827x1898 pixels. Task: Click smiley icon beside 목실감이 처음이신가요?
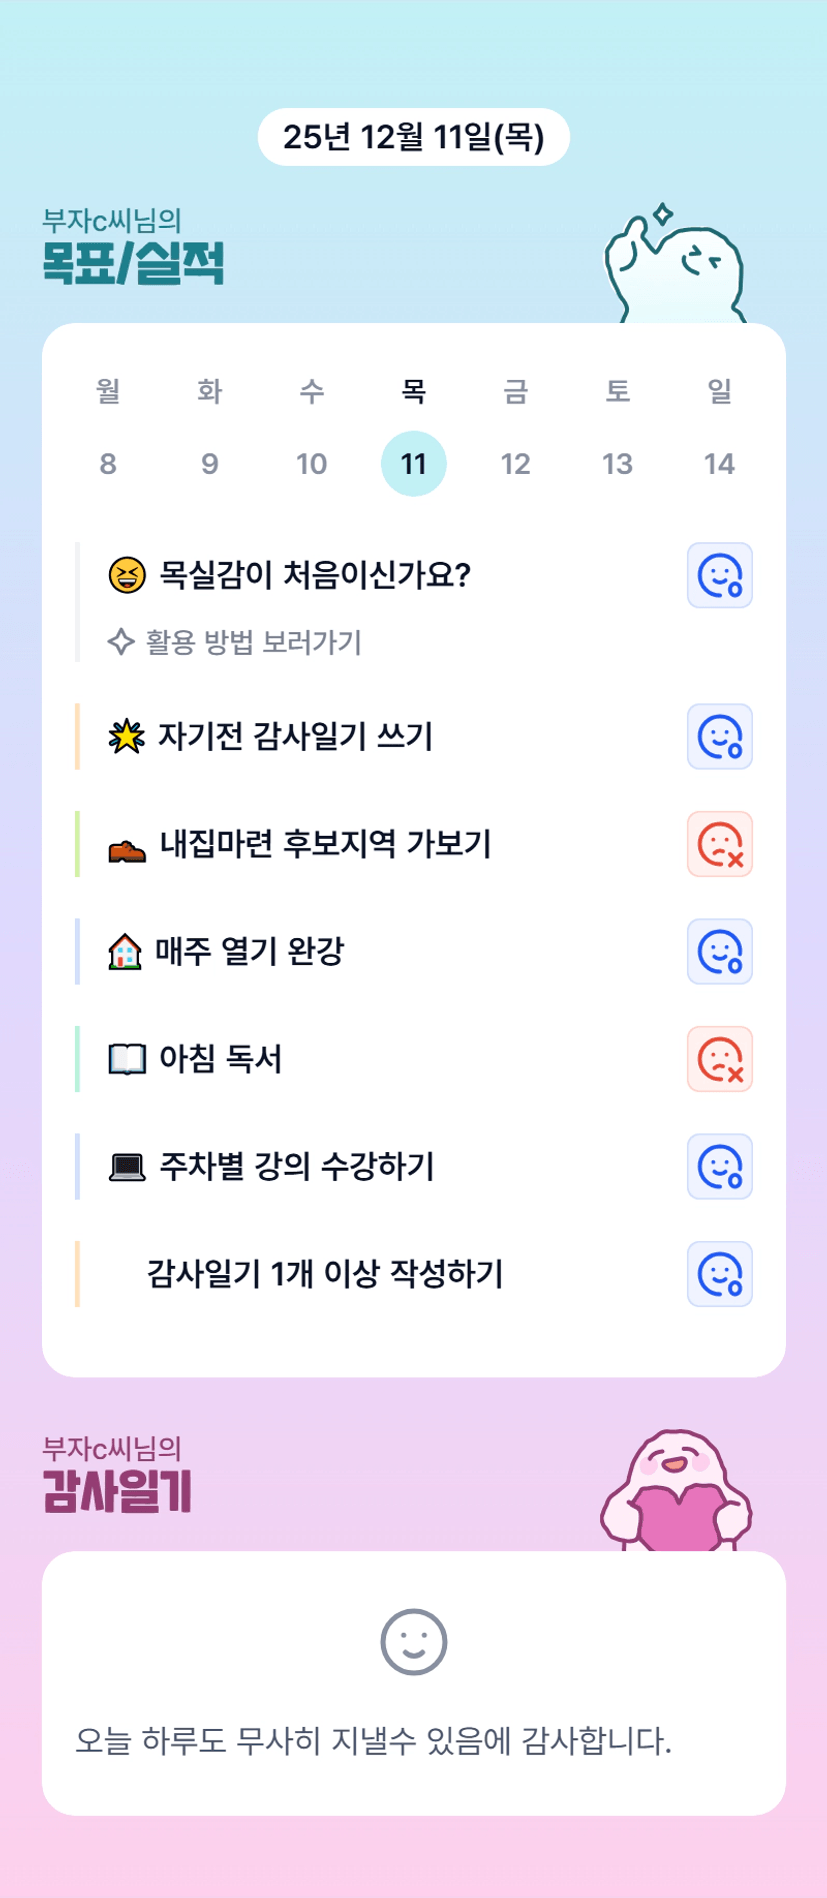point(719,575)
